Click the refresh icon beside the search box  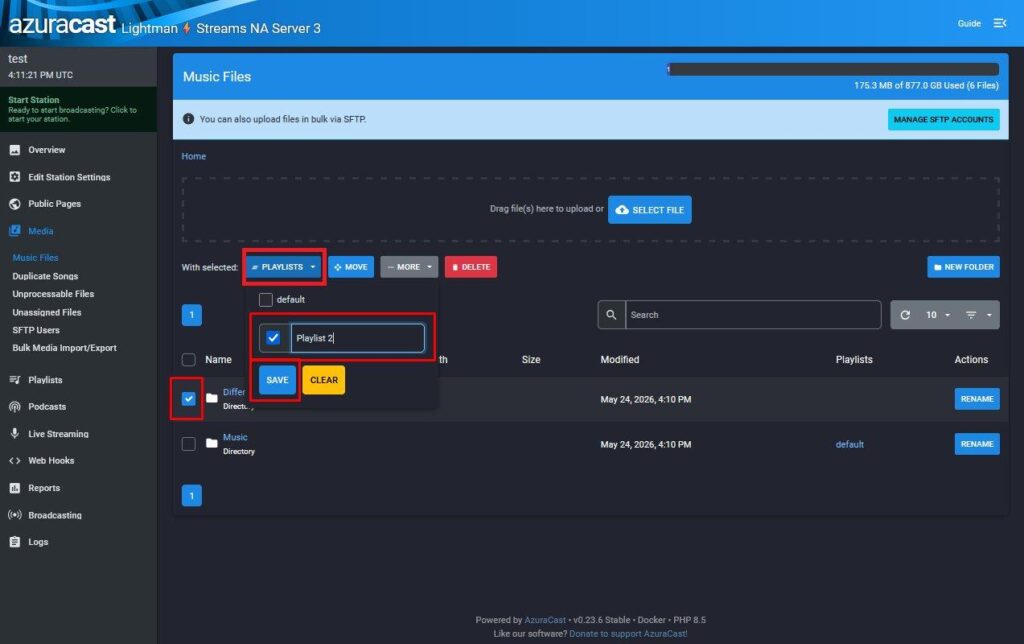(x=905, y=315)
